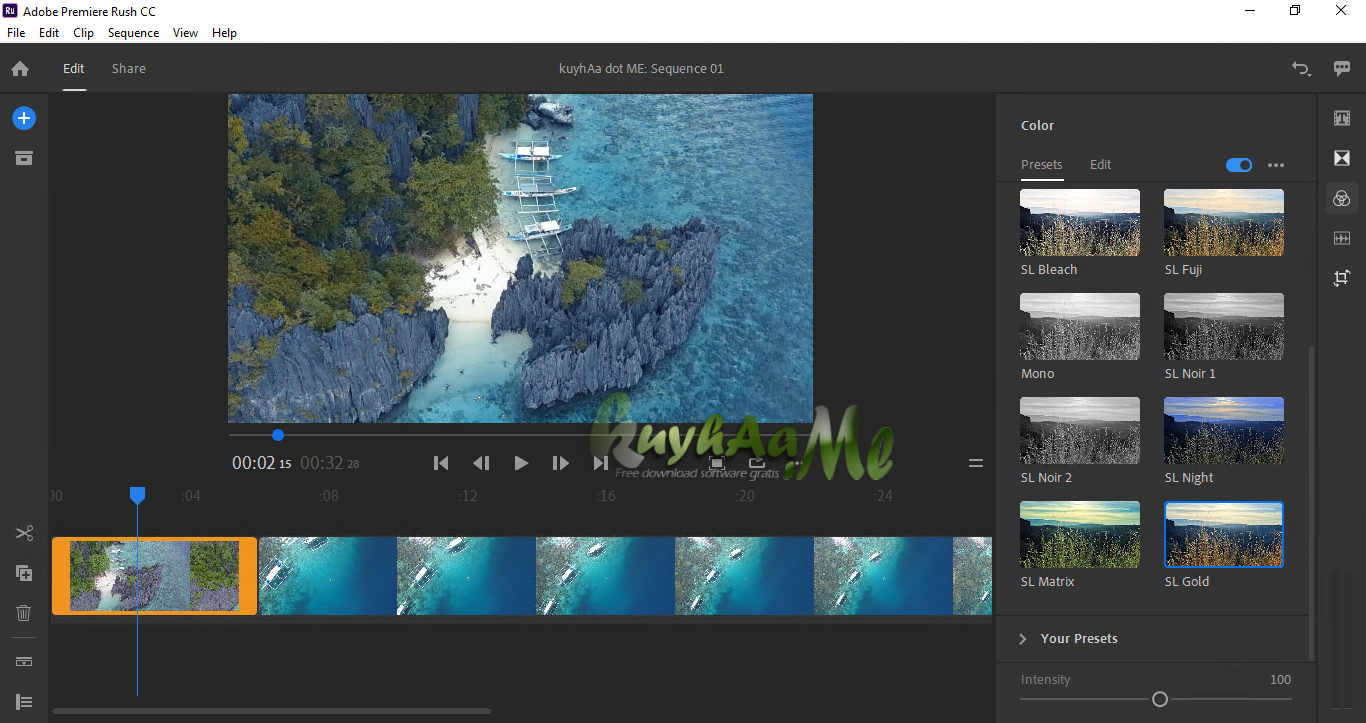
Task: Go to the Home screen icon
Action: click(x=20, y=69)
